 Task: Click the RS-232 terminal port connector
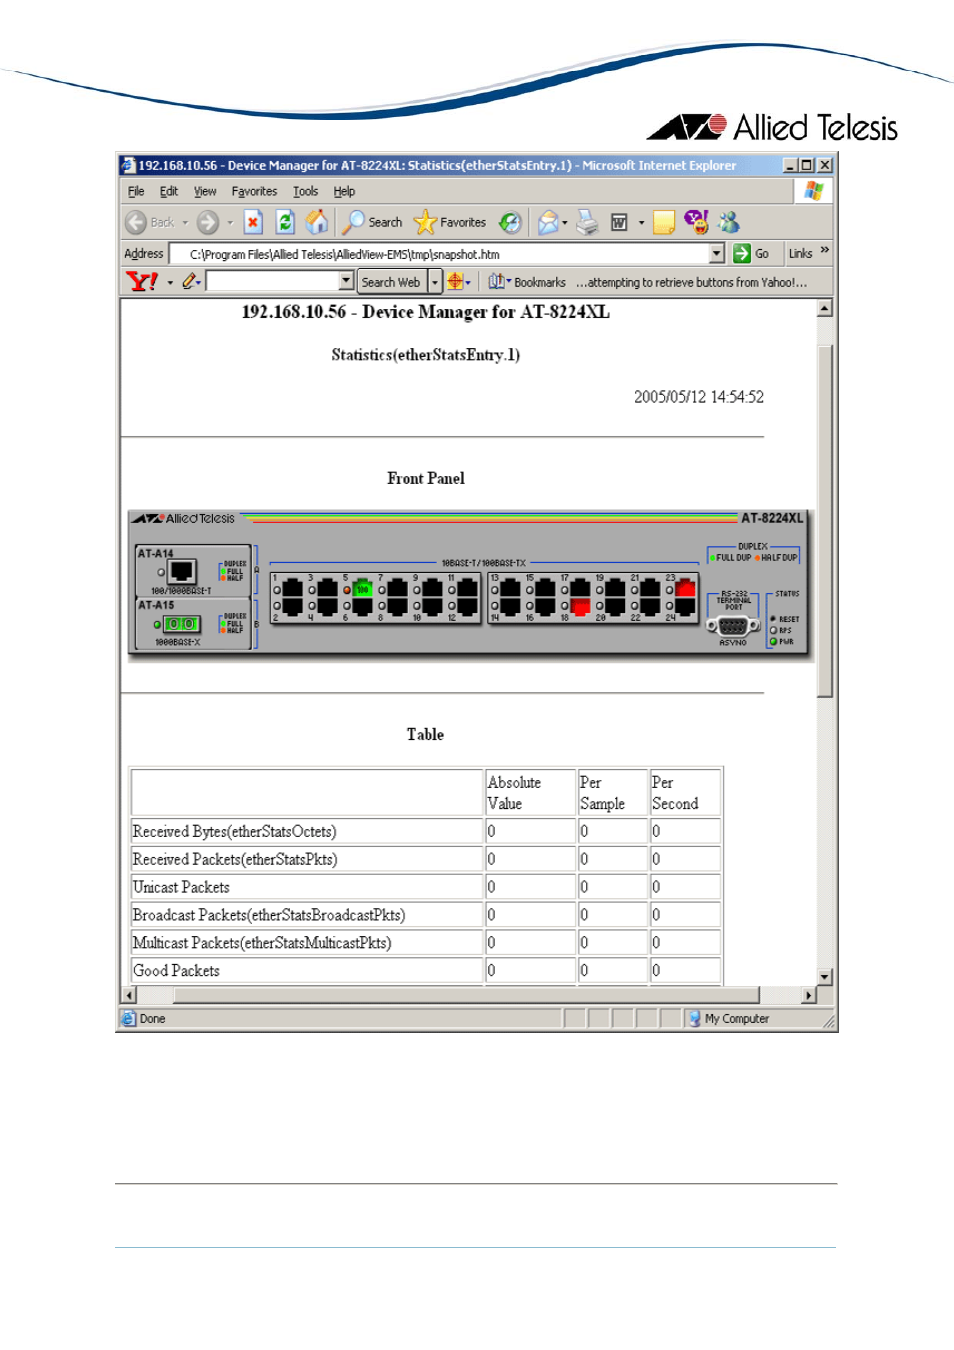point(732,626)
